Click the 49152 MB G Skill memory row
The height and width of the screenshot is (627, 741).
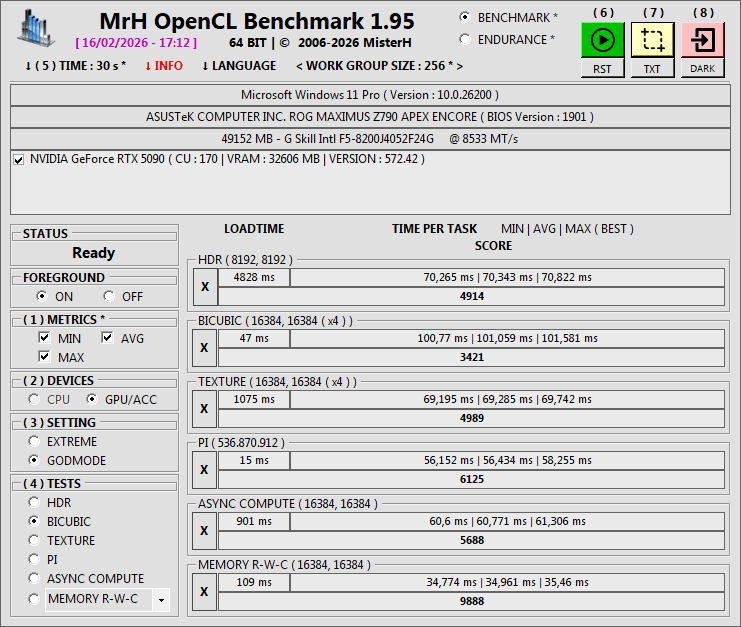[x=370, y=139]
